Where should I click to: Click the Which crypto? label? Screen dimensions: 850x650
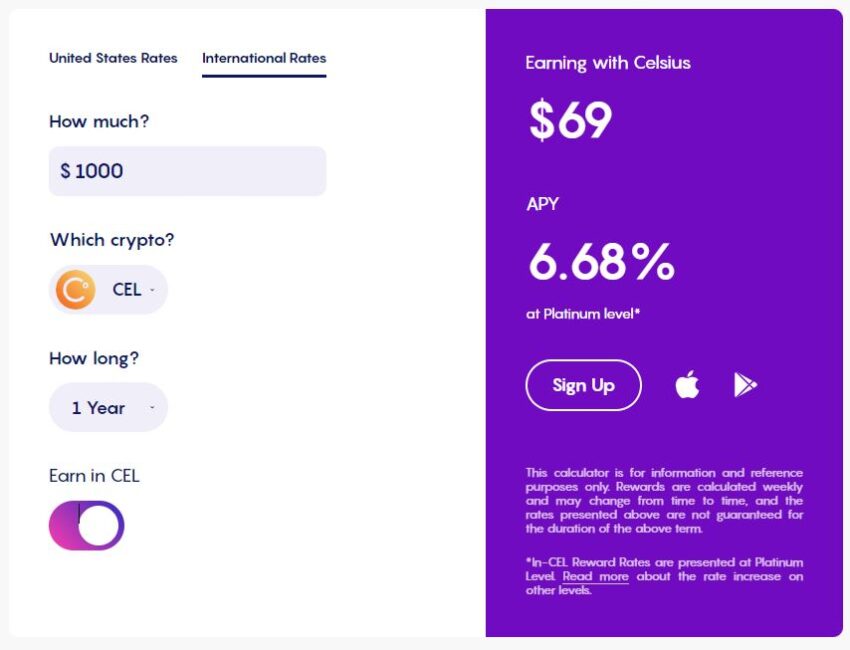coord(112,240)
